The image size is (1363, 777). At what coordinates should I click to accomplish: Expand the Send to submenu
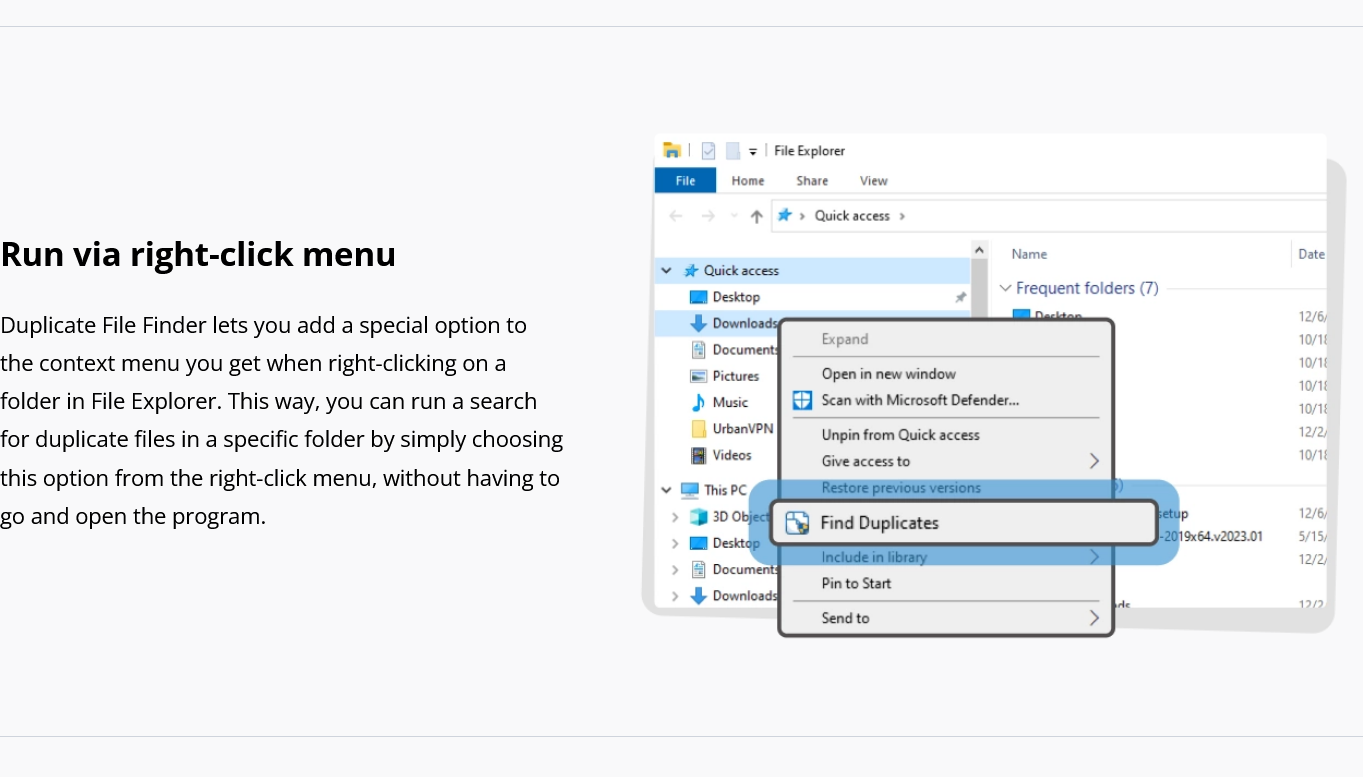1094,618
